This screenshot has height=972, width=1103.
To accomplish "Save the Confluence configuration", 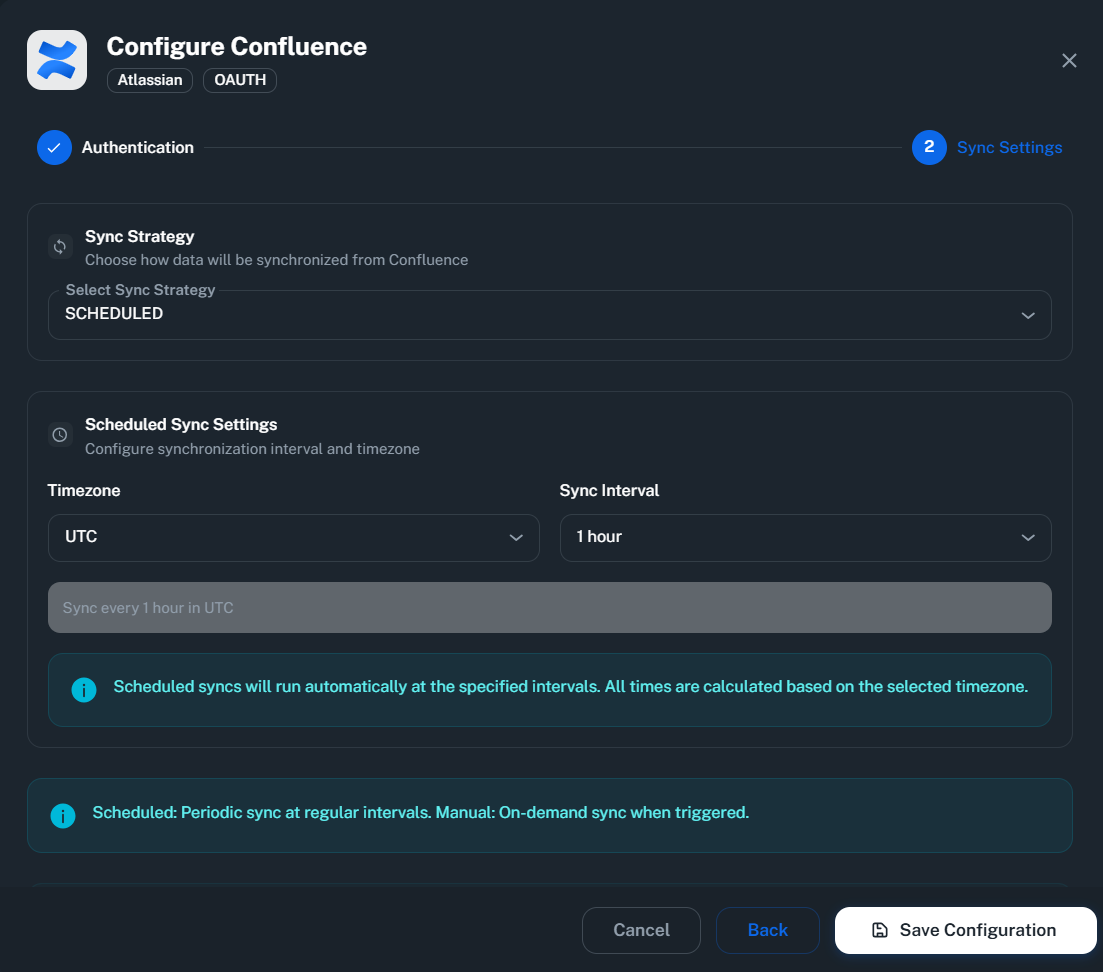I will pyautogui.click(x=965, y=930).
